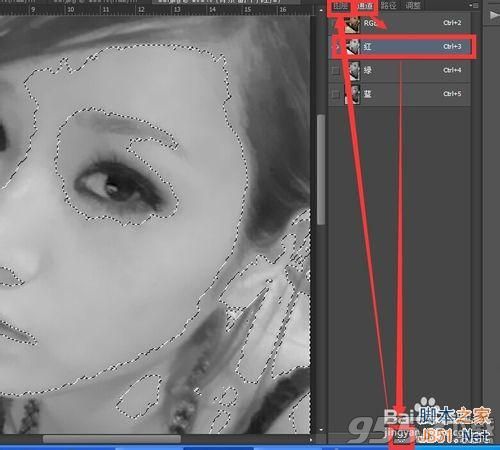Click the canvas vertical scroll up arrow
The height and width of the screenshot is (450, 500).
coord(321,11)
